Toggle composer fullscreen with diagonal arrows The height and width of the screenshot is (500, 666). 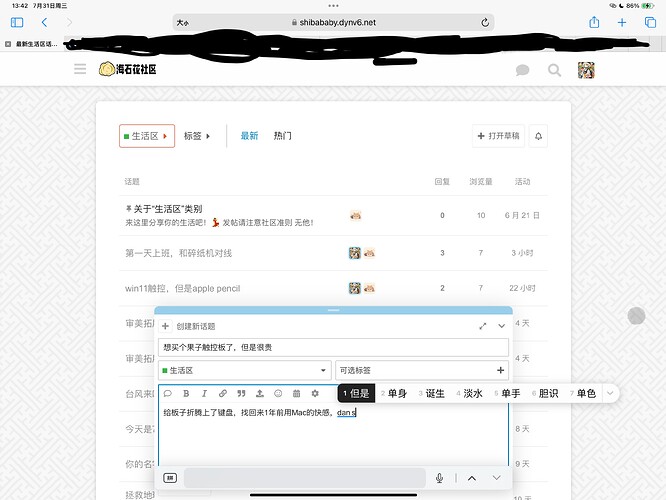[483, 326]
